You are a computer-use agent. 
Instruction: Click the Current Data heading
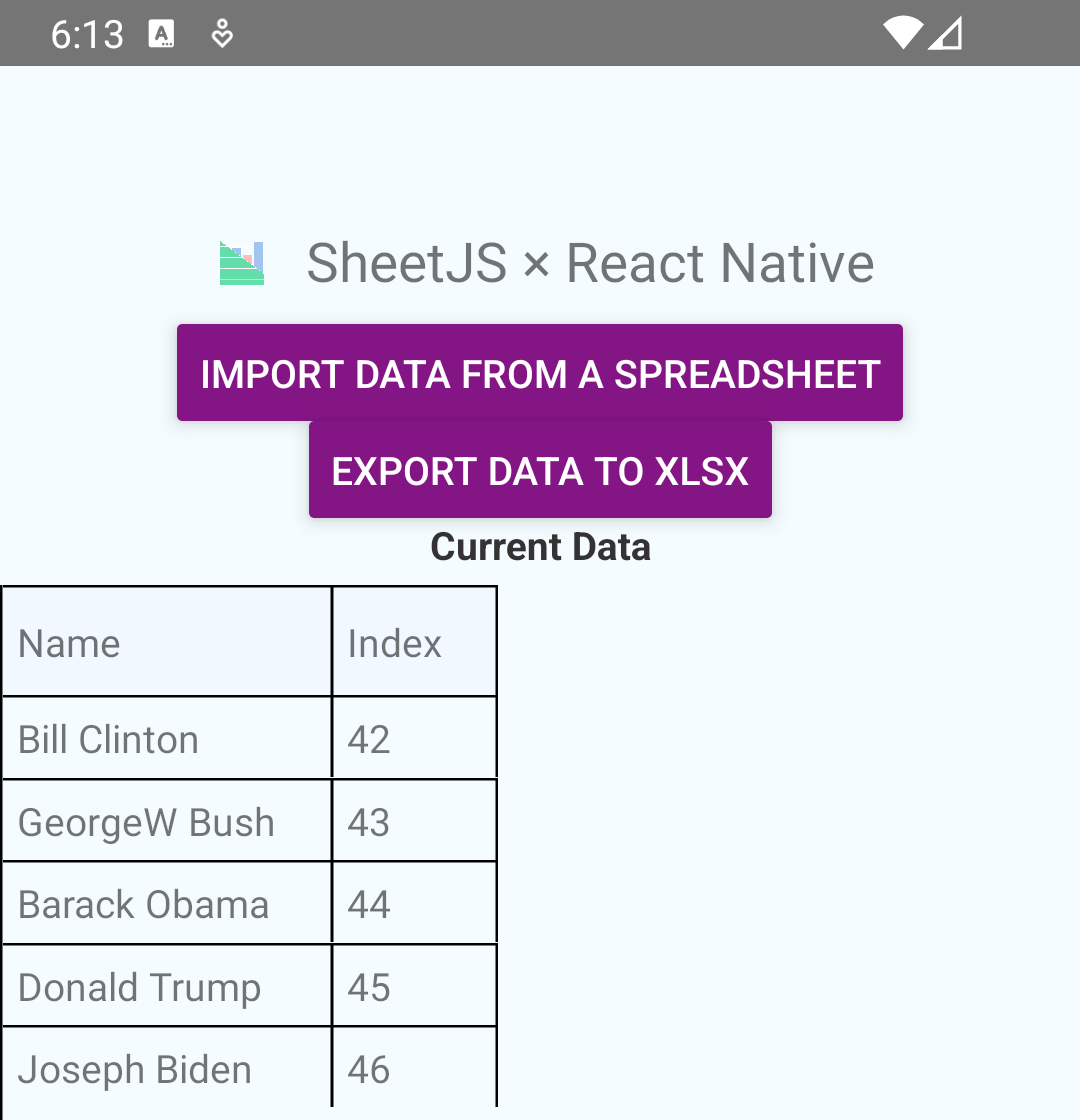[540, 546]
